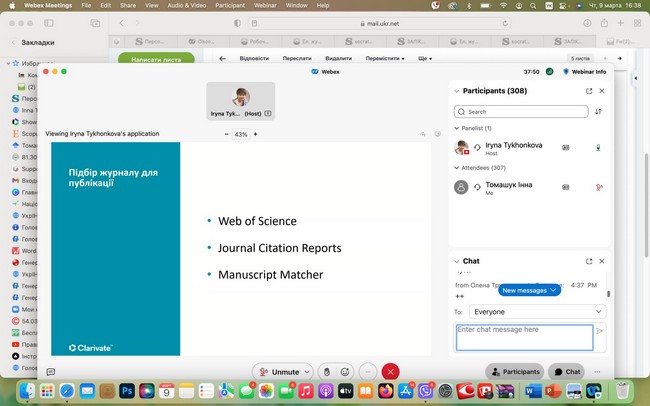Click Iryna Tykhonkova's green microphone icon
Screen dimensions: 650x406
[x=598, y=147]
